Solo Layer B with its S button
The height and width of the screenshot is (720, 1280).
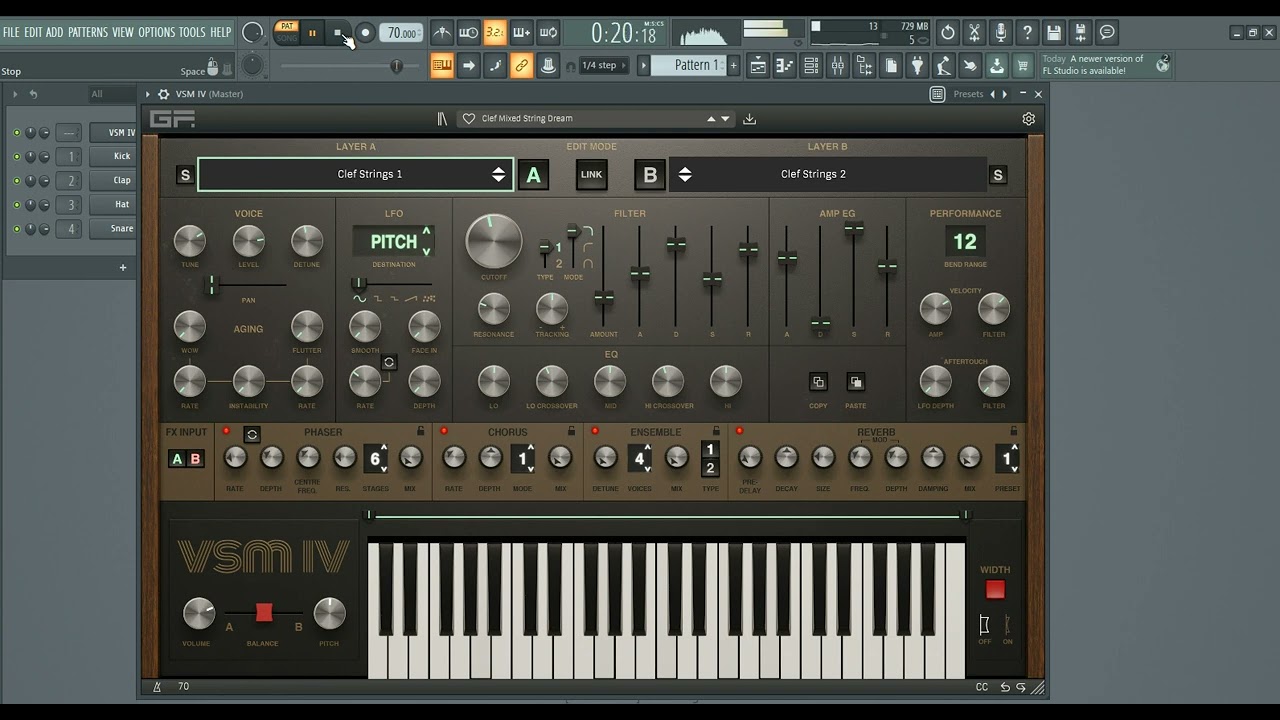point(997,175)
